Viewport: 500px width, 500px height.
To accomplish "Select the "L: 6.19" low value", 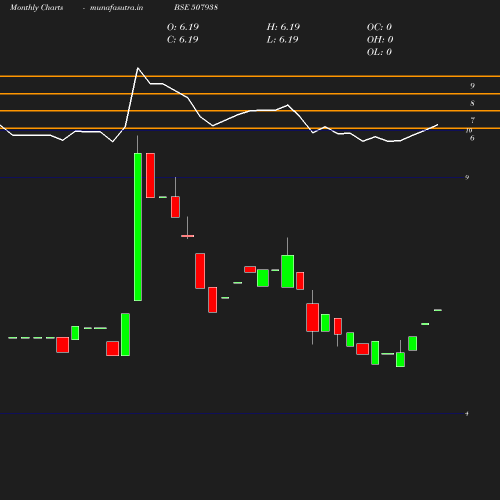I will point(282,40).
